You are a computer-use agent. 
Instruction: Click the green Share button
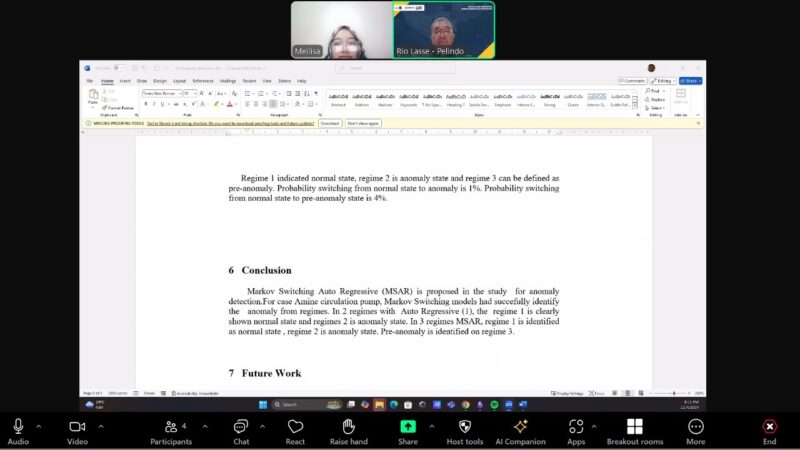click(x=408, y=430)
